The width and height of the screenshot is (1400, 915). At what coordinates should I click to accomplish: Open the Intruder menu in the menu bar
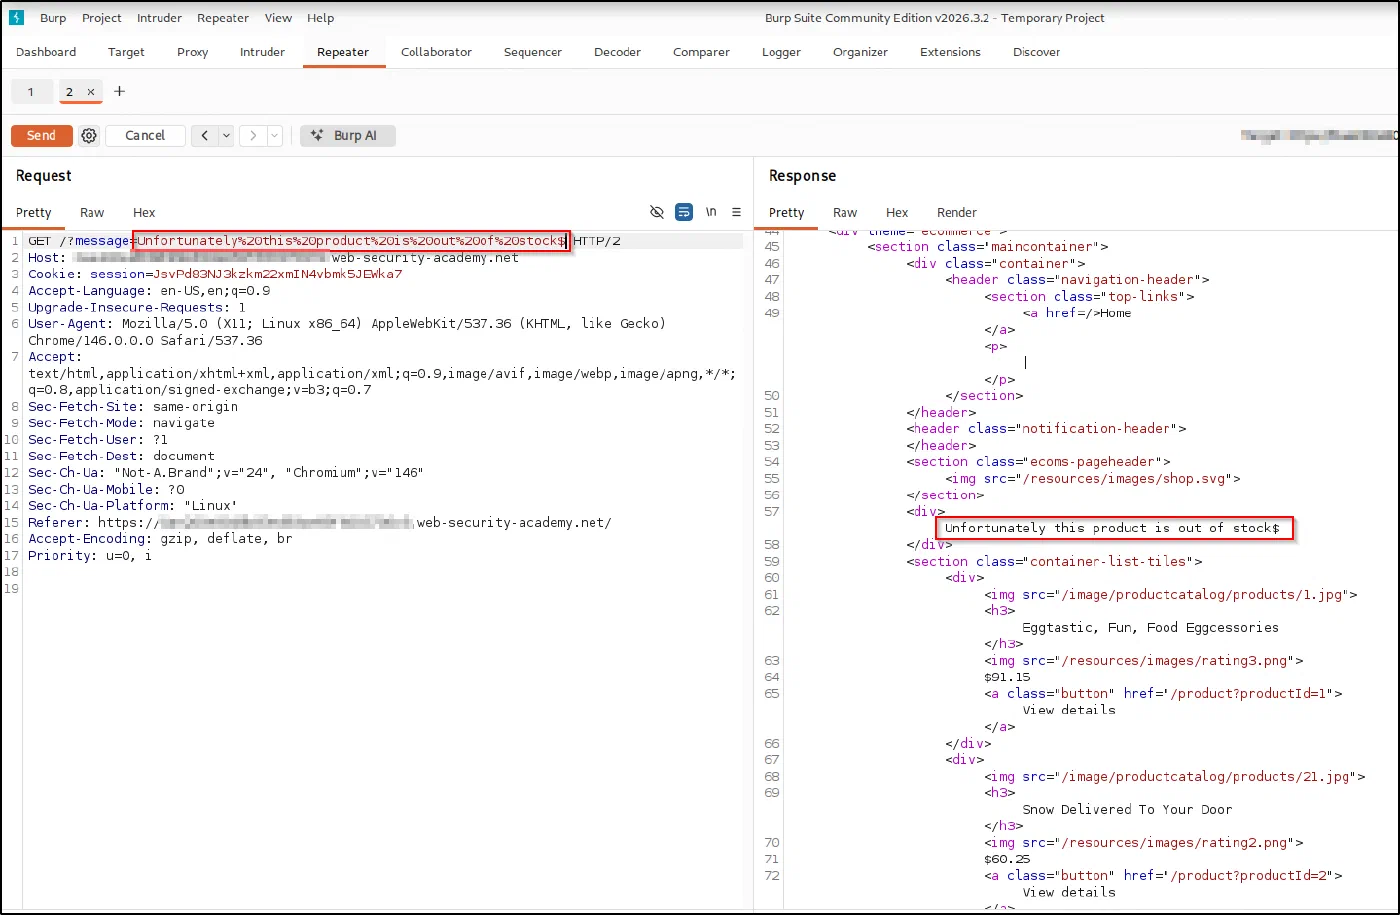159,18
